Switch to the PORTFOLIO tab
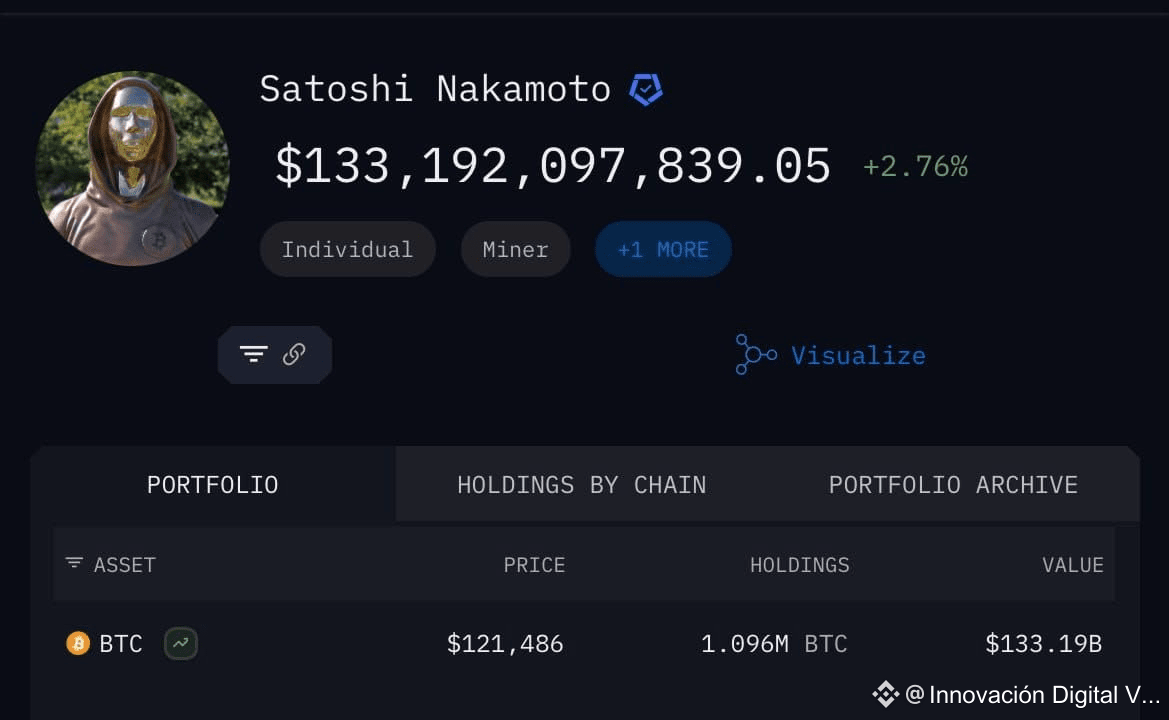The image size is (1169, 720). (213, 484)
